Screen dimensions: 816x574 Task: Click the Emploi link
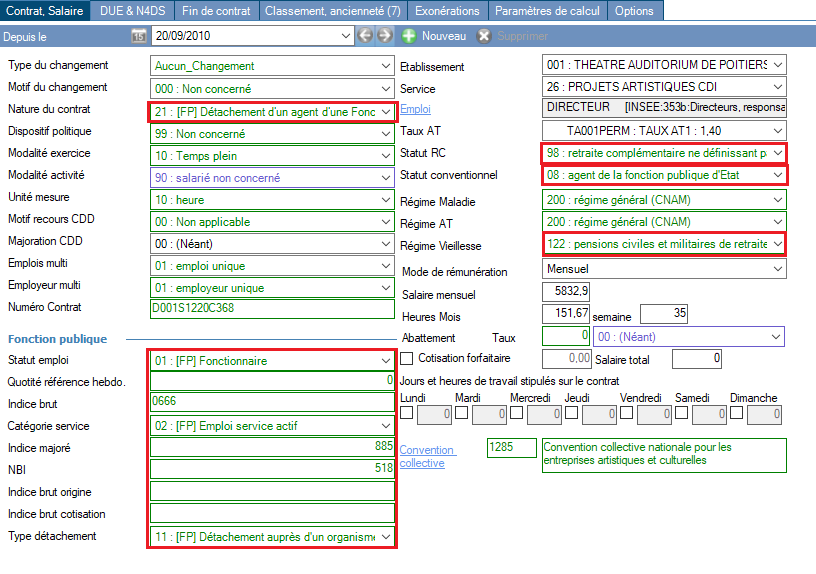pyautogui.click(x=415, y=109)
